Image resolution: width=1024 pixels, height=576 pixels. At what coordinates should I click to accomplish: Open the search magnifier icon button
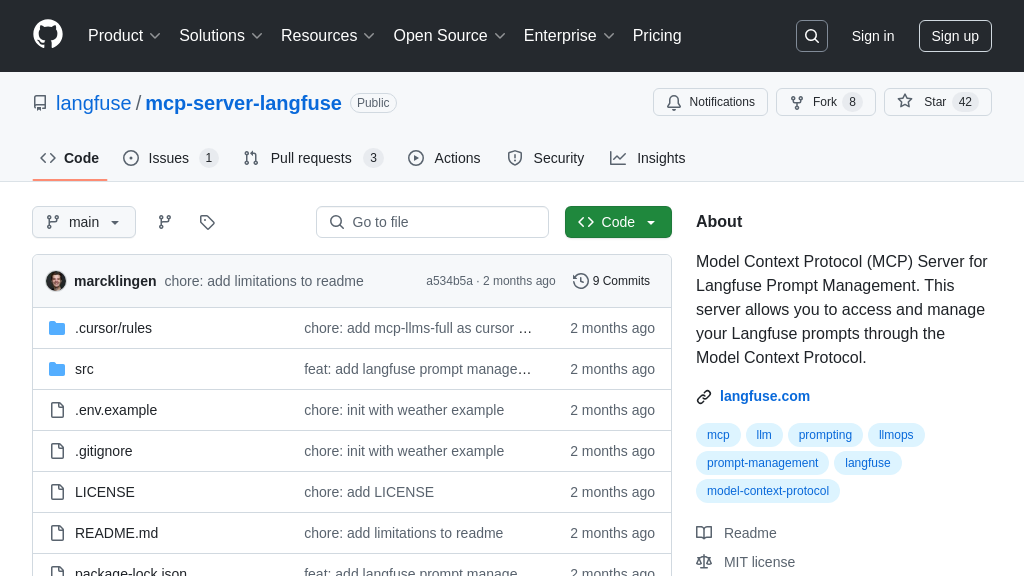pyautogui.click(x=811, y=36)
